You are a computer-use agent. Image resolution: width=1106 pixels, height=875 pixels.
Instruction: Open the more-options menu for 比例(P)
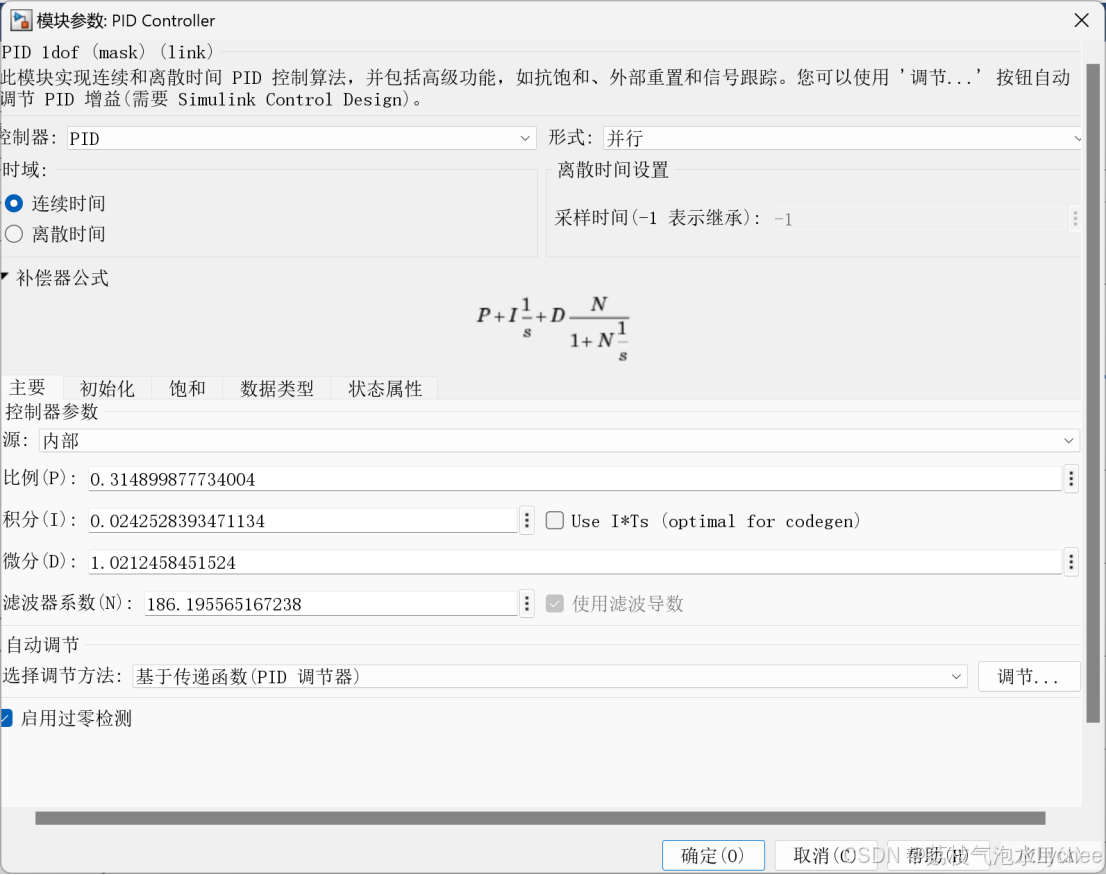(x=1071, y=479)
